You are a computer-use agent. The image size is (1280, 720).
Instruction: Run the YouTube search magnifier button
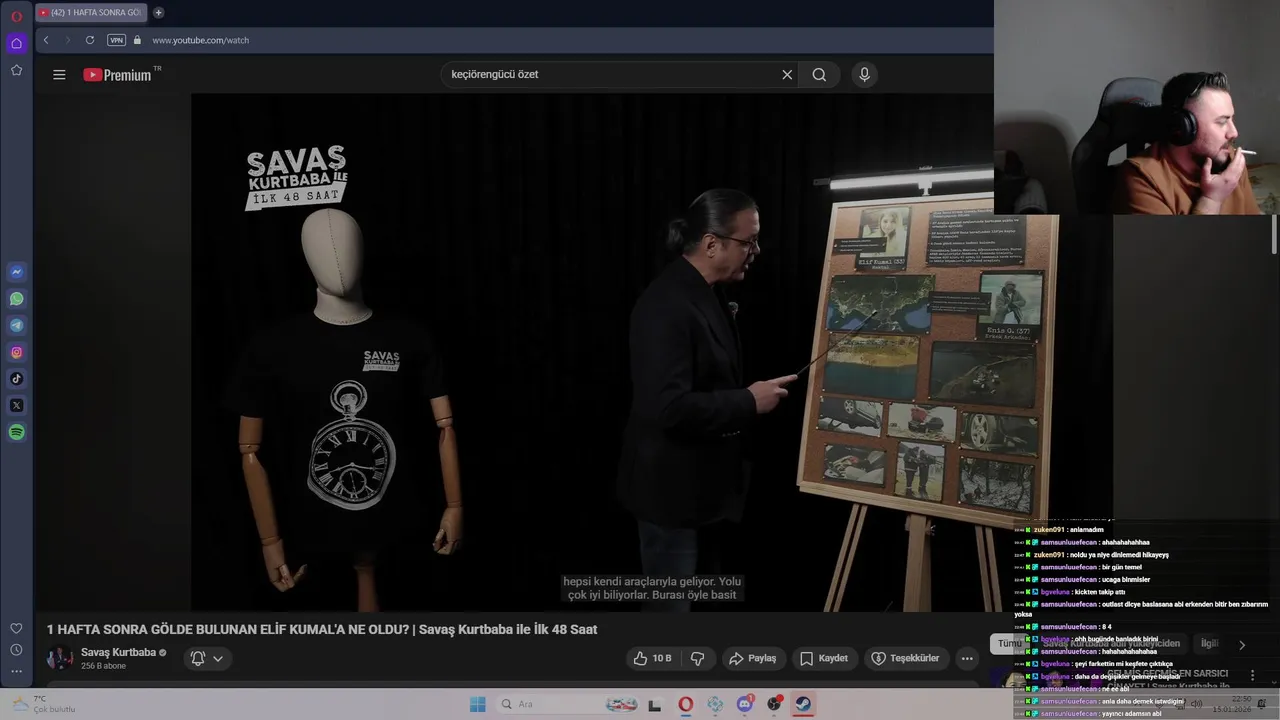click(x=819, y=74)
